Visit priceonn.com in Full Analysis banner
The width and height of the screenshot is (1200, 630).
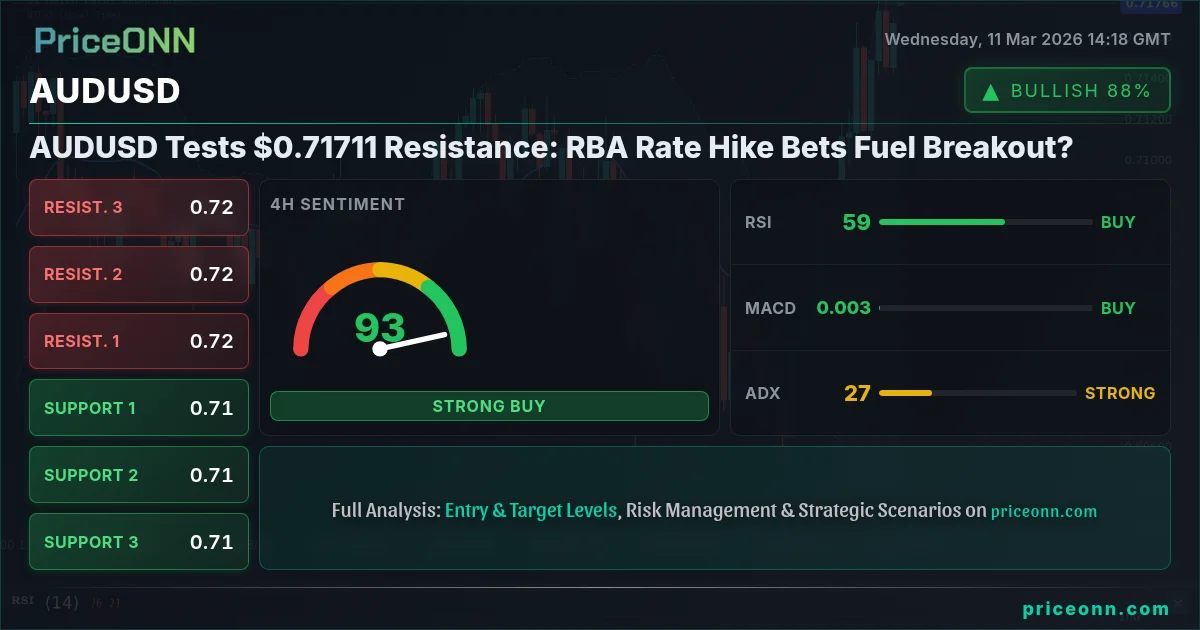click(x=1044, y=511)
